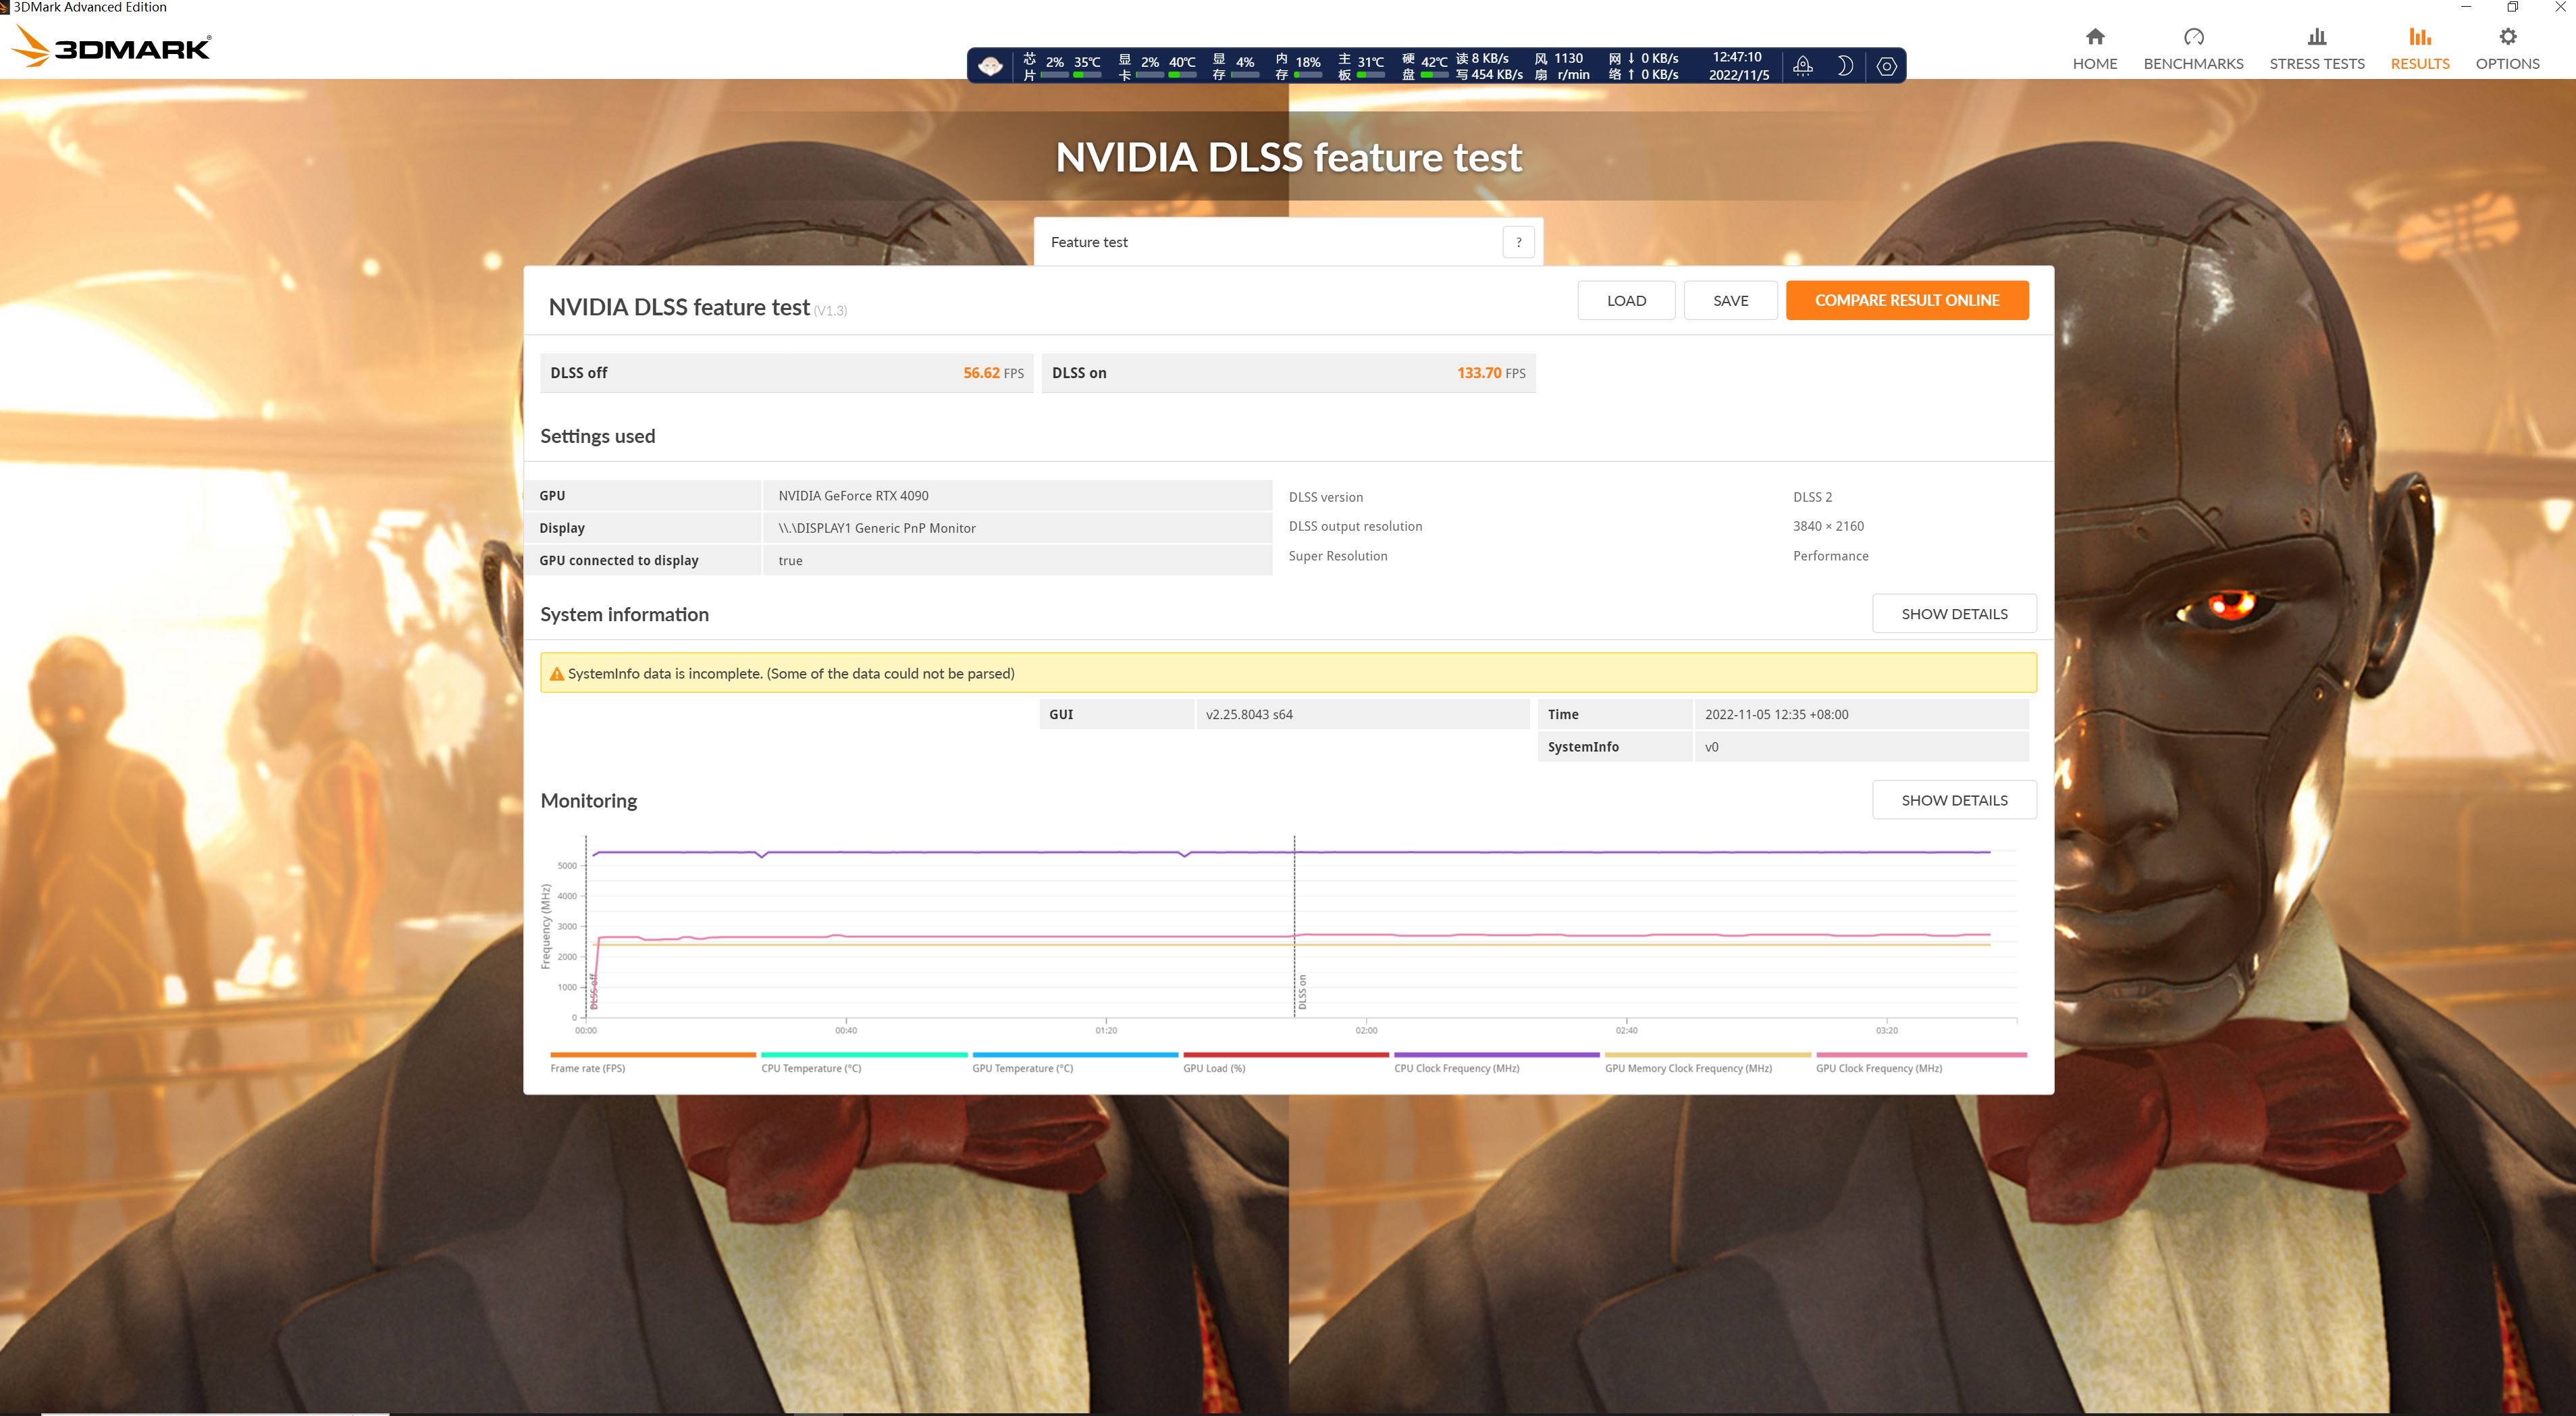Click the DLSS on marker in chart
The image size is (2576, 1416).
(x=1302, y=992)
